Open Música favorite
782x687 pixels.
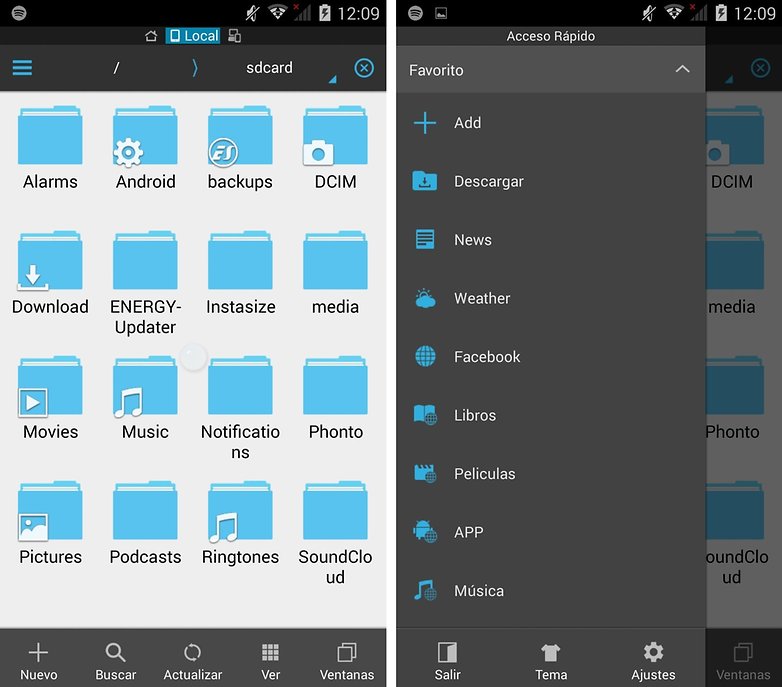click(551, 591)
